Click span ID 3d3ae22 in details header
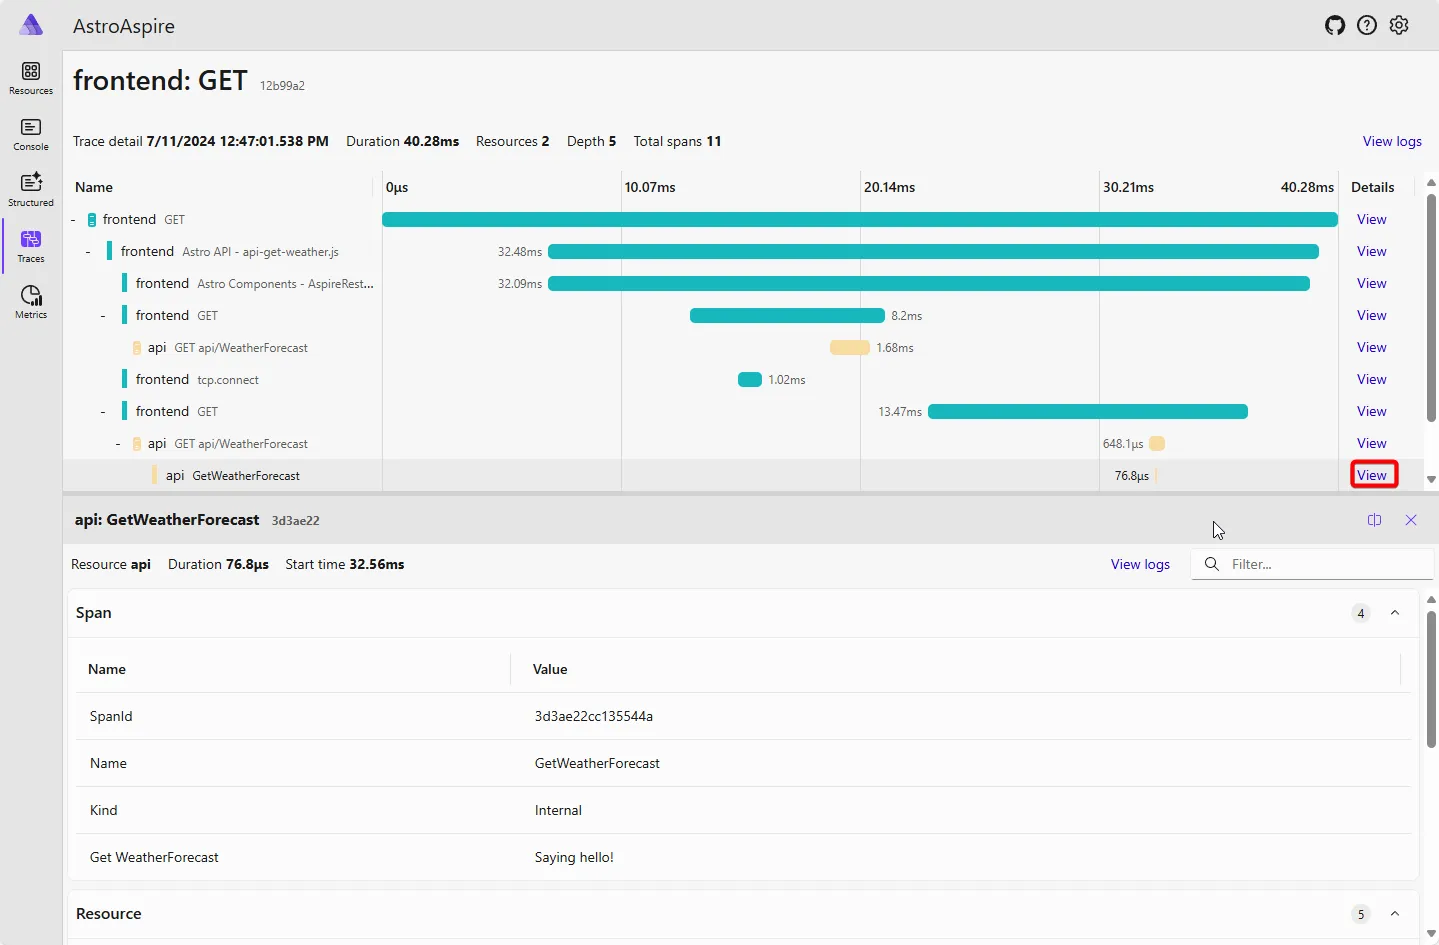Screen dimensions: 1439x945 (296, 521)
